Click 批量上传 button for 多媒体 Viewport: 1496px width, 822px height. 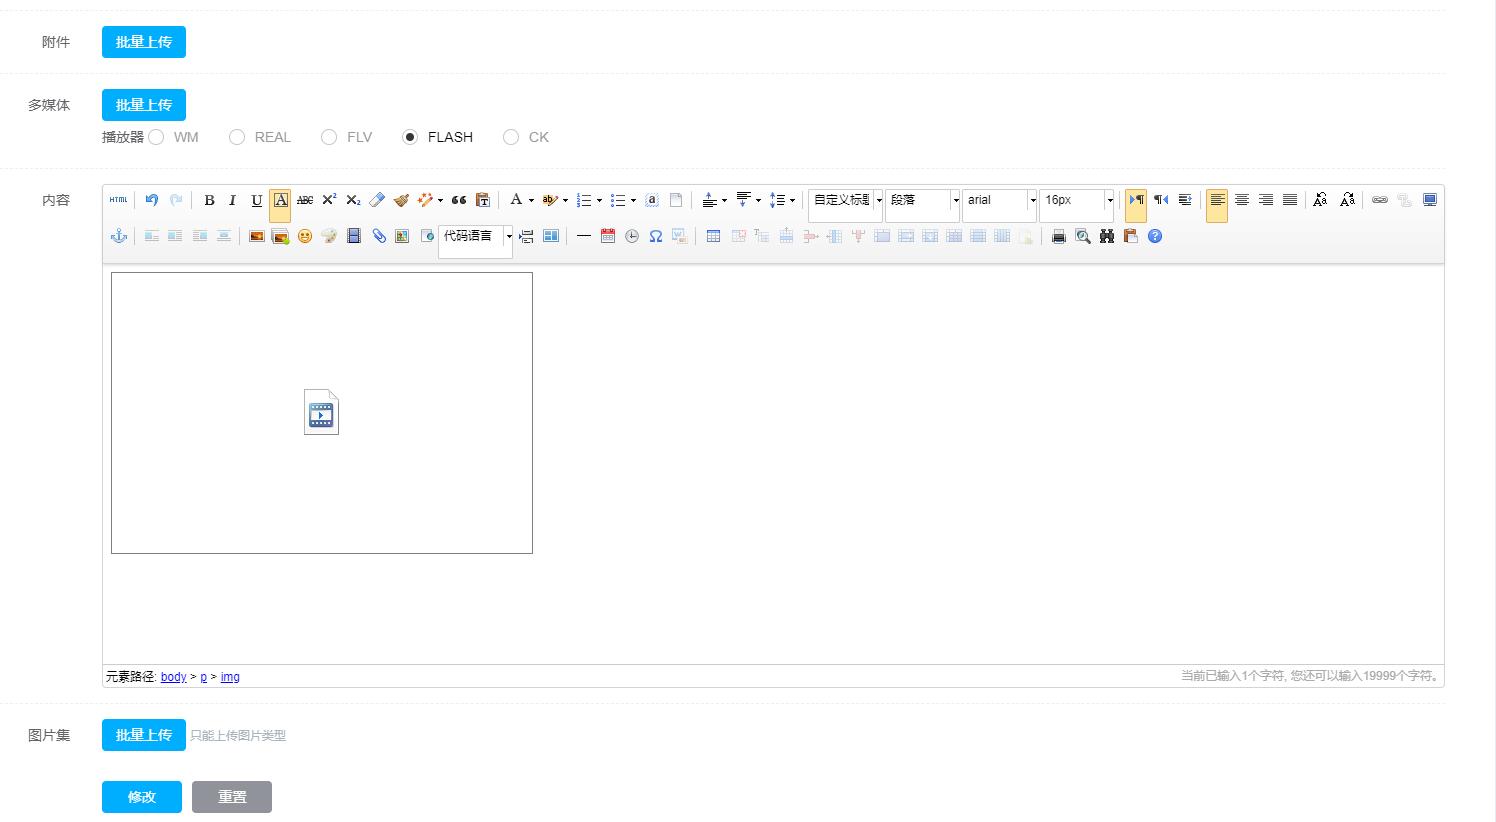coord(144,105)
